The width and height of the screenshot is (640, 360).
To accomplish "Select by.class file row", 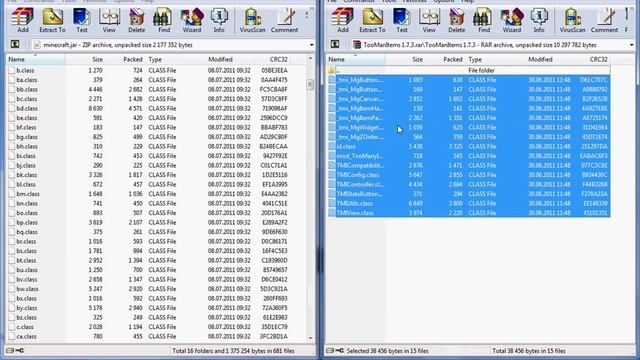I will (x=149, y=308).
